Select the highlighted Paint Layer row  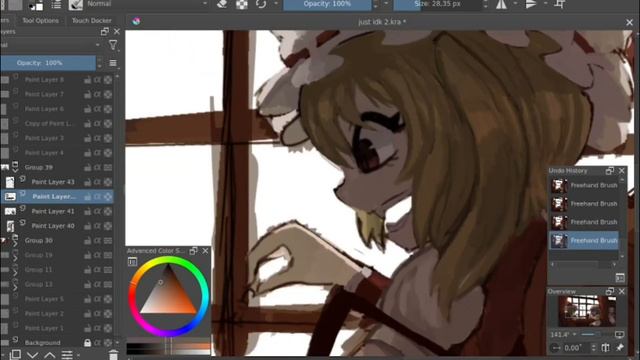coord(57,197)
